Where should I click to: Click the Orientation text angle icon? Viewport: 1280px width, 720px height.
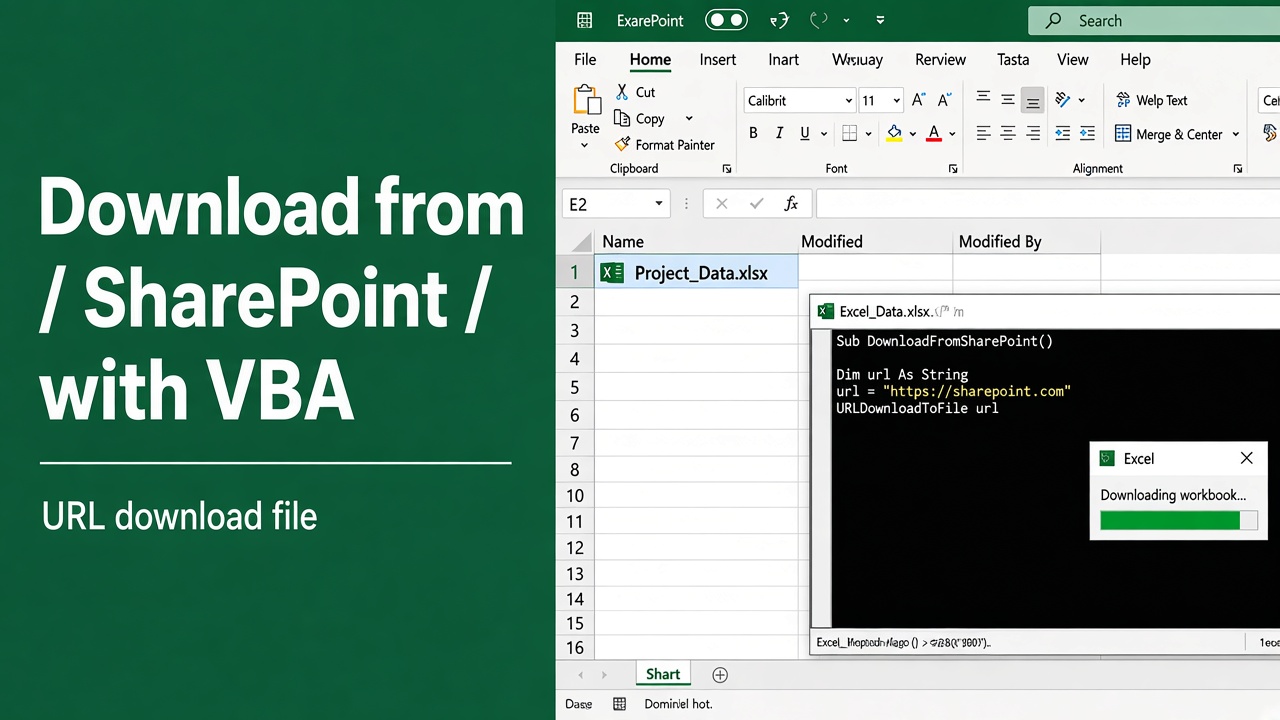click(1062, 100)
